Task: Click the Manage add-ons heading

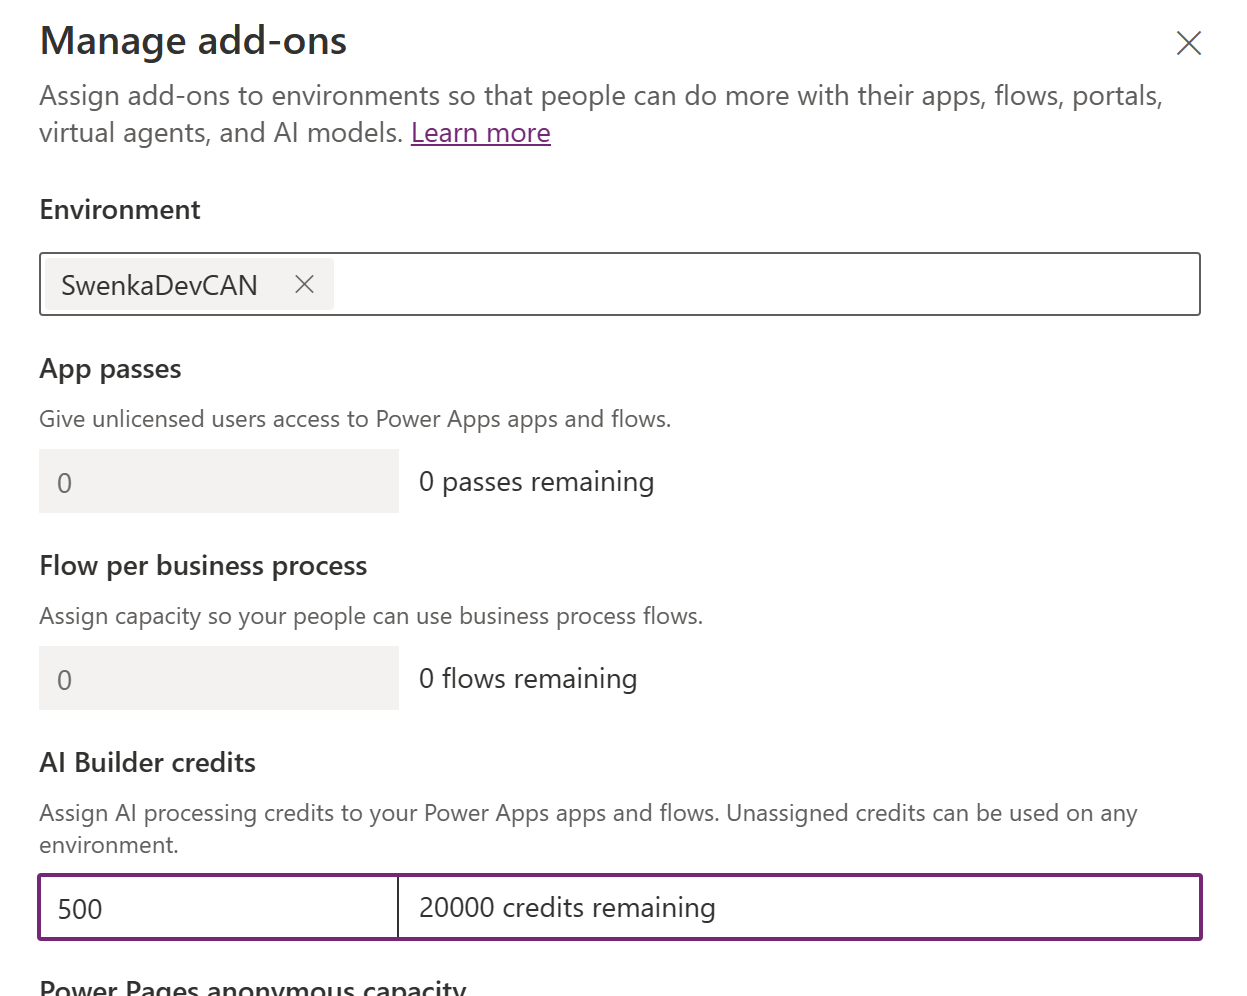Action: pos(192,41)
